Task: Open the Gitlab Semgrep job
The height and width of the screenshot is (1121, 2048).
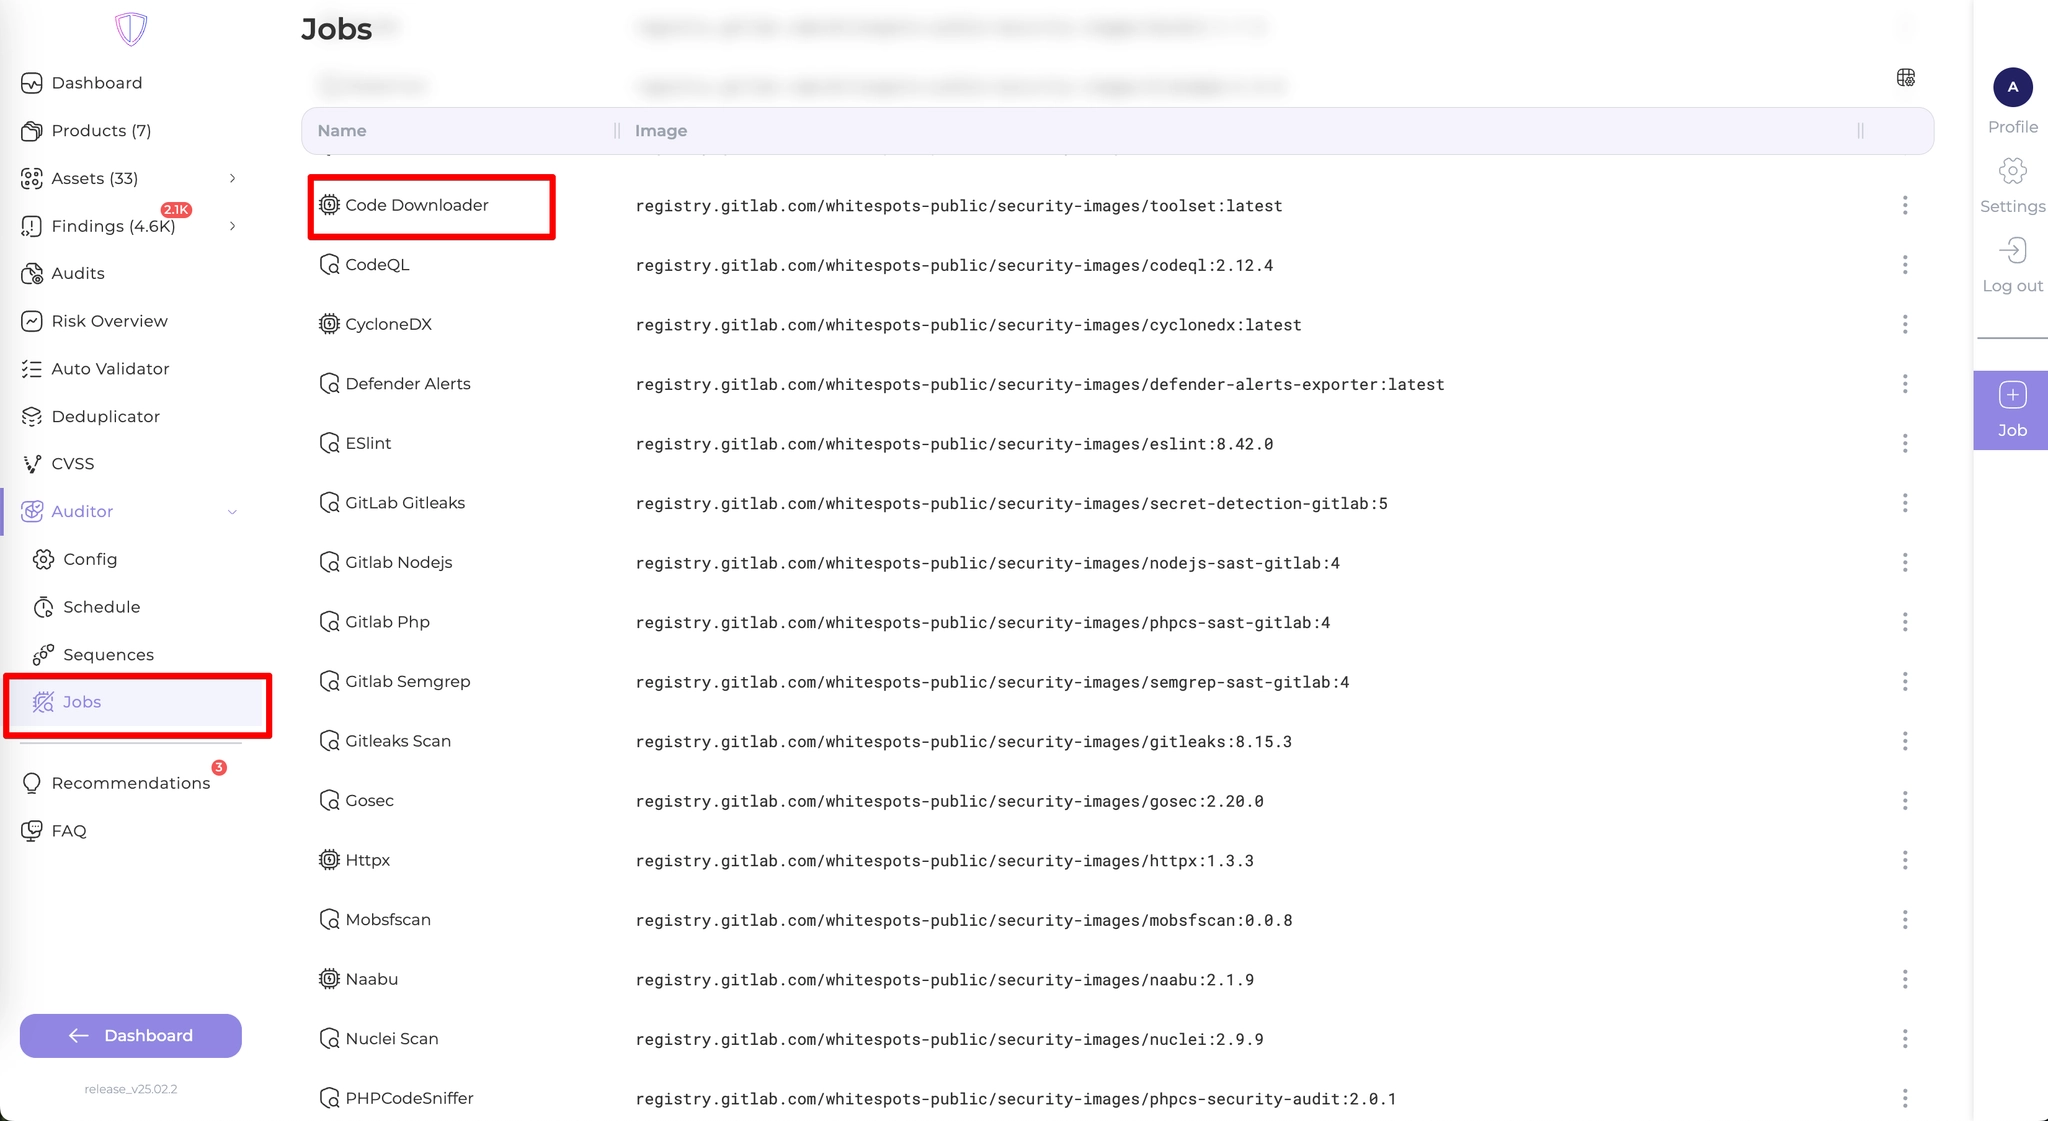Action: point(407,682)
